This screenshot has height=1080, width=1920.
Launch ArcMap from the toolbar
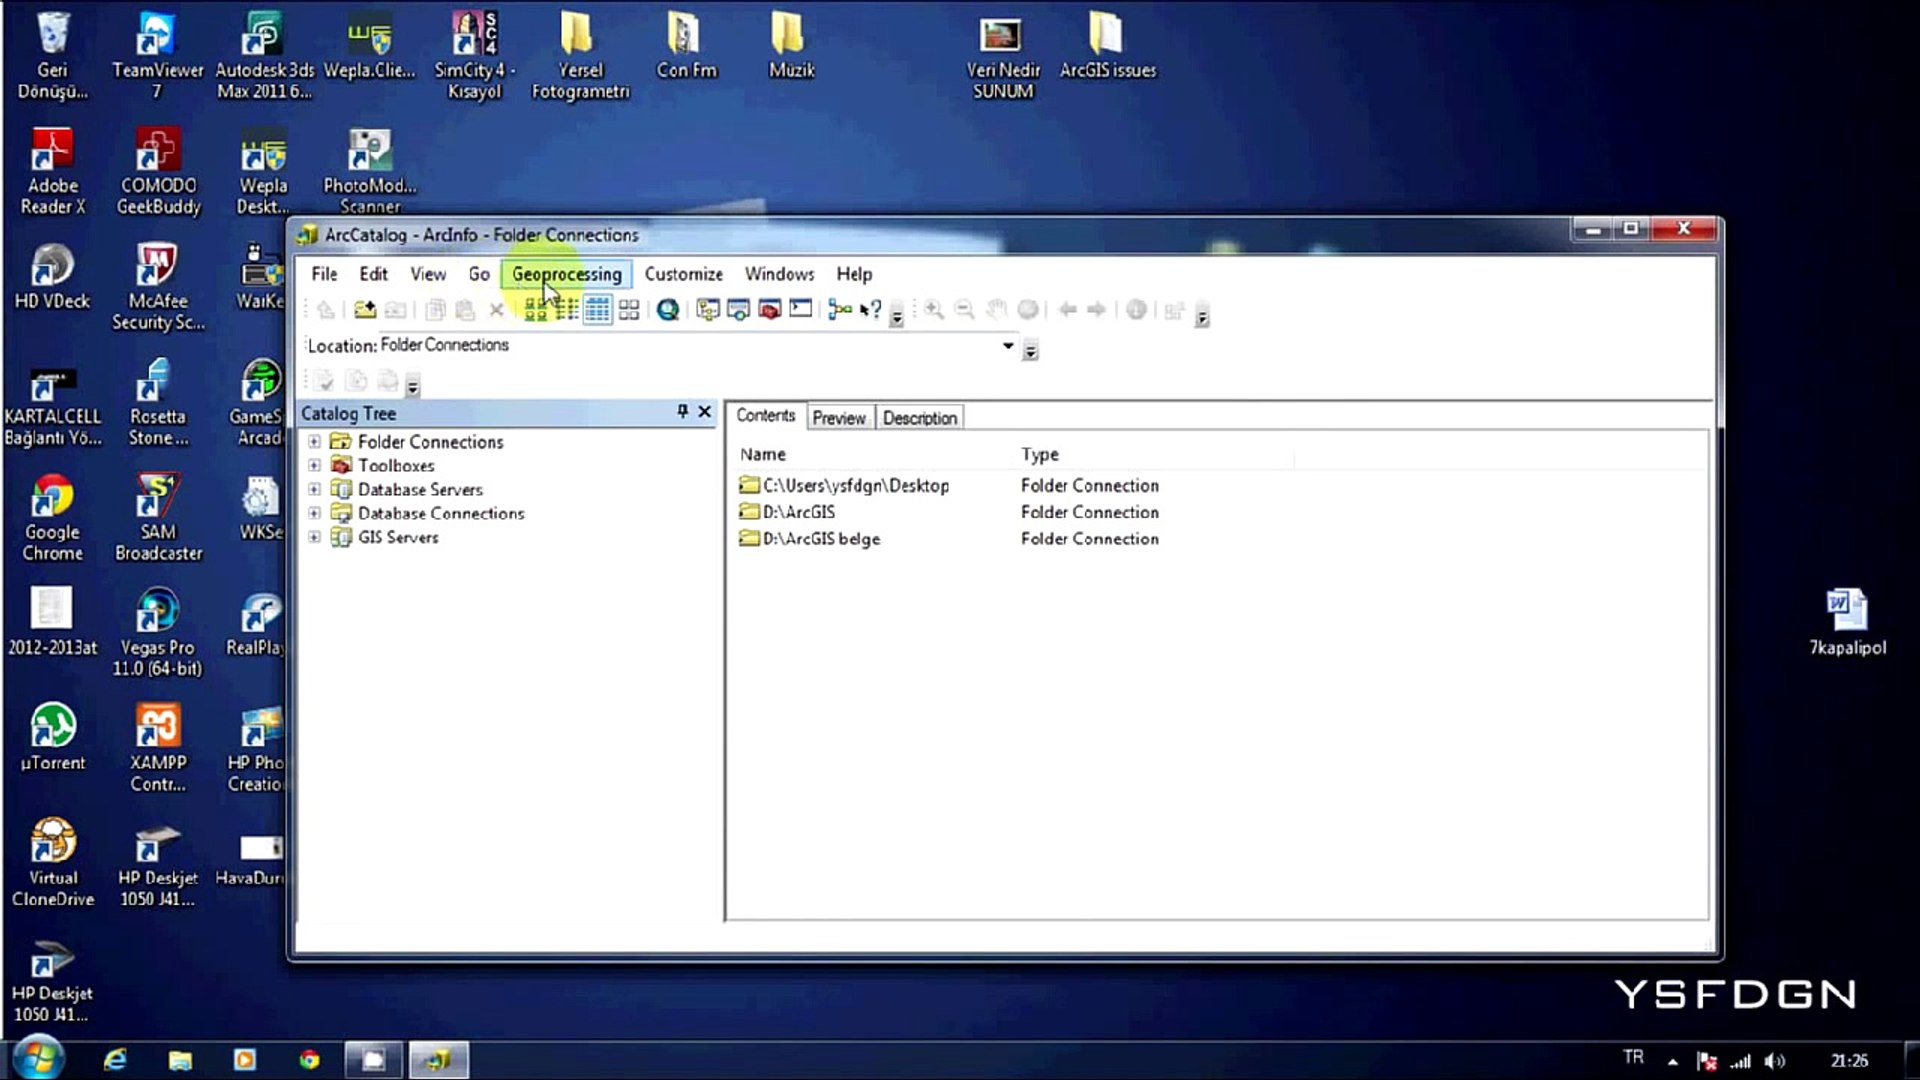pyautogui.click(x=668, y=310)
